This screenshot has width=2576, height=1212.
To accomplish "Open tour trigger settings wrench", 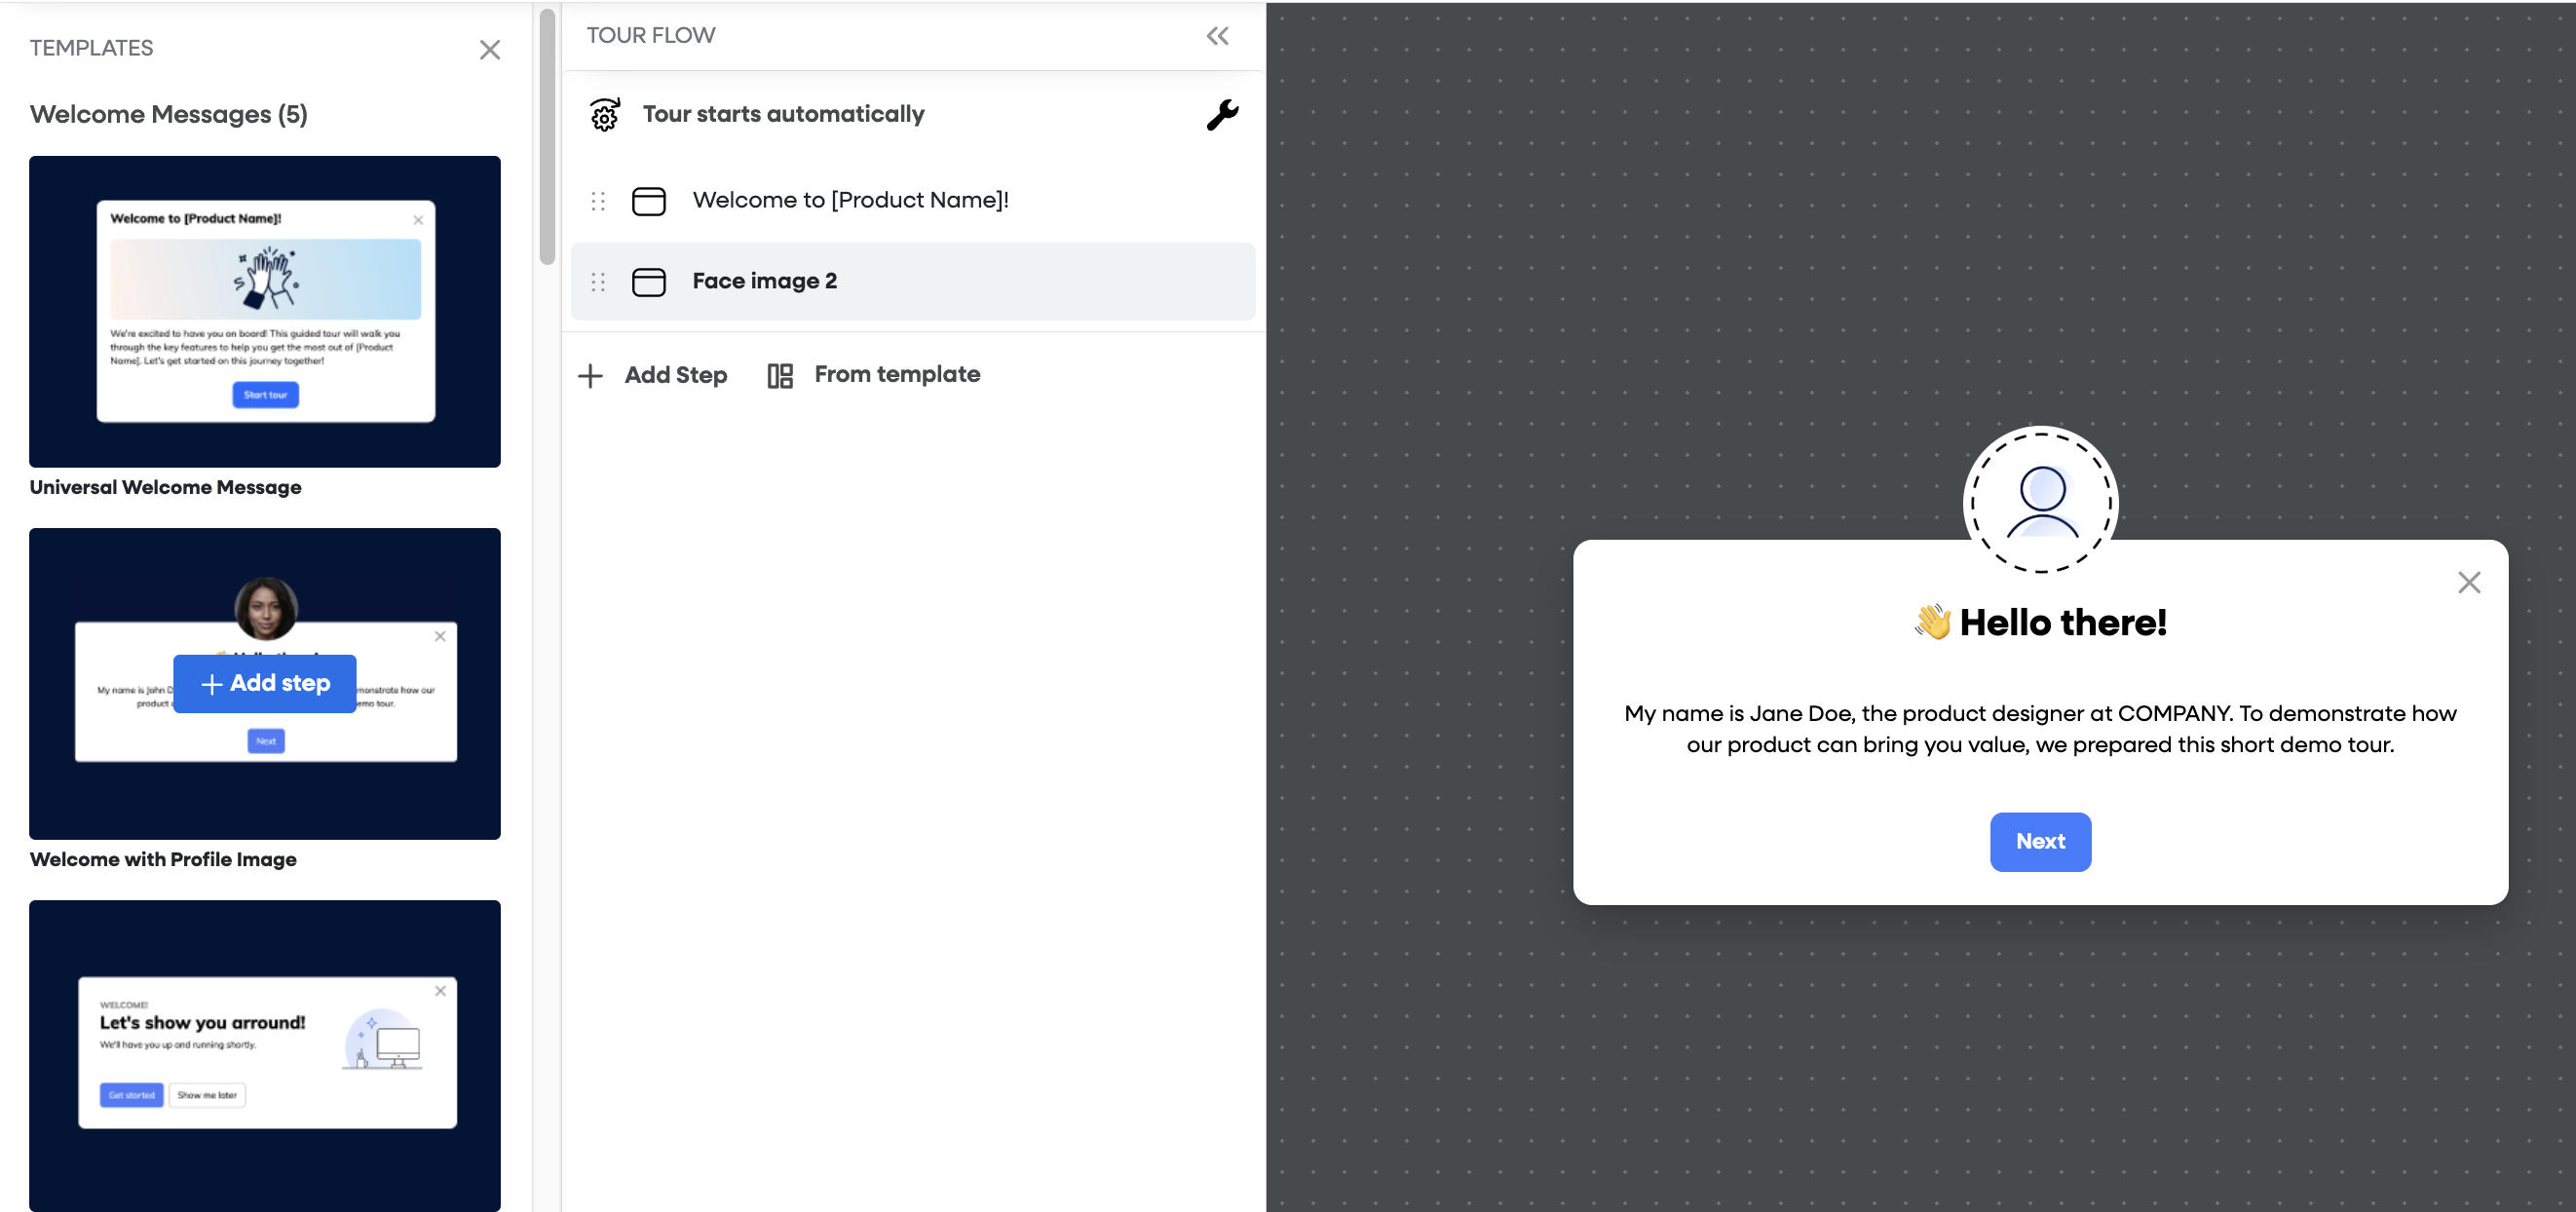I will coord(1221,115).
